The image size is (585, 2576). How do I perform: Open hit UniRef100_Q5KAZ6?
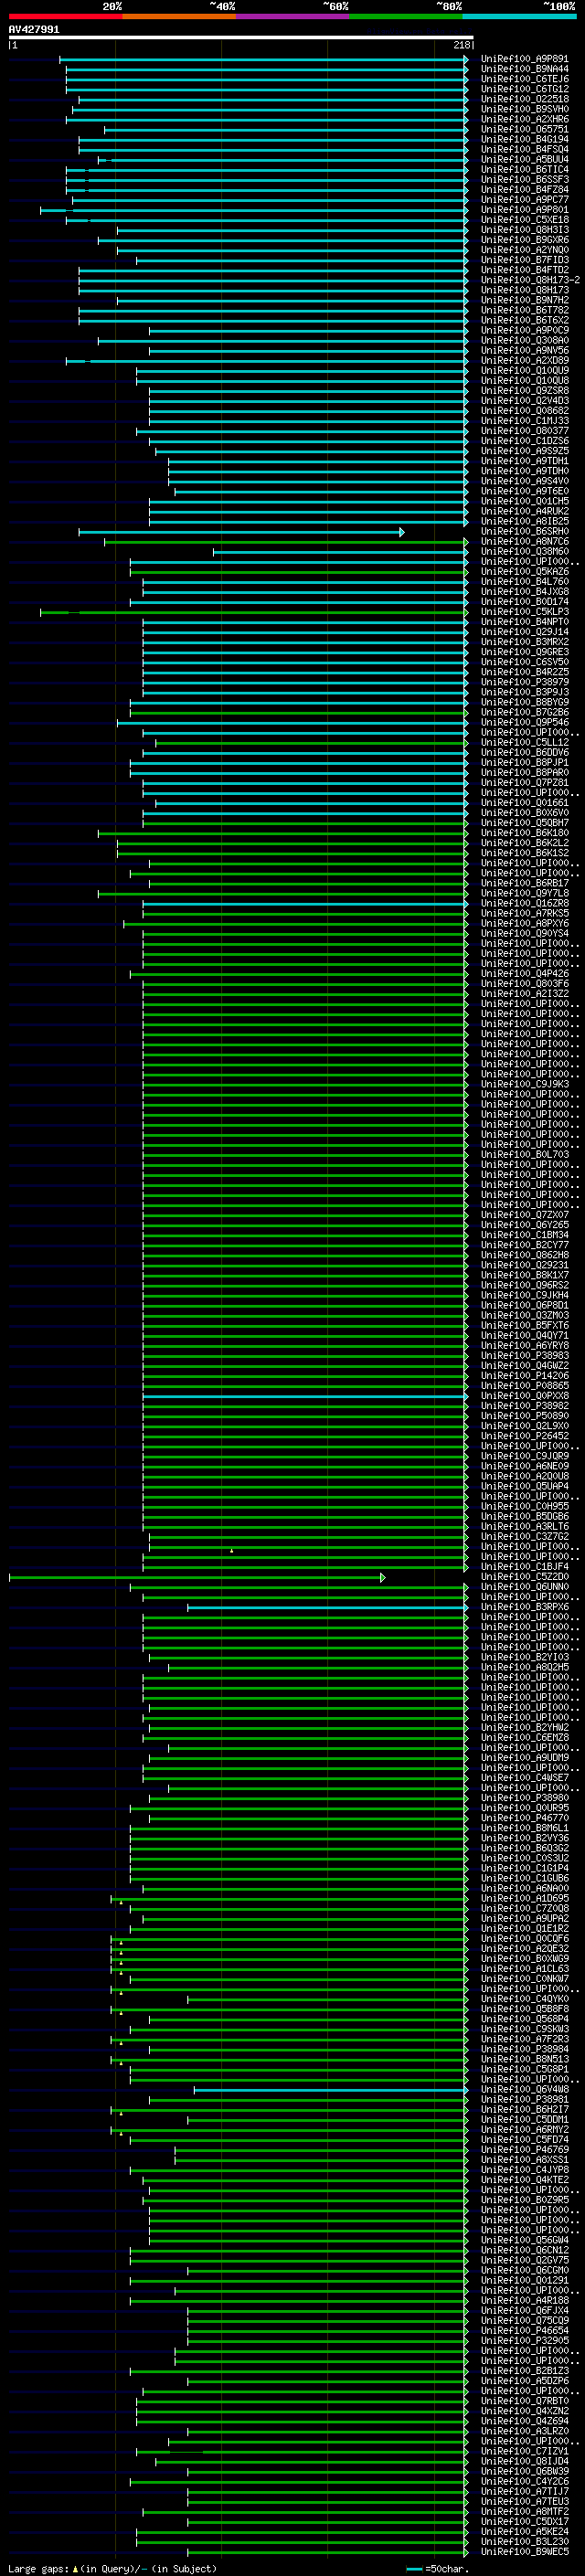(x=524, y=571)
